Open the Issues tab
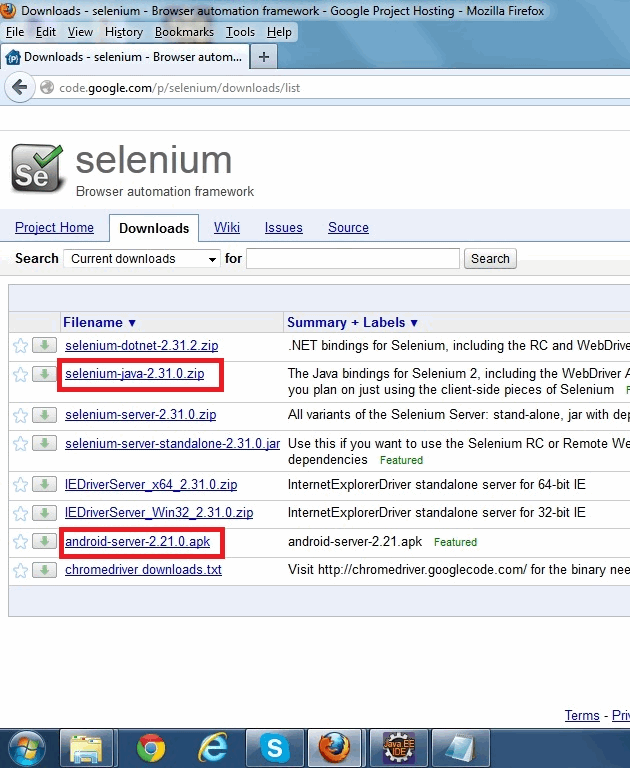This screenshot has height=768, width=630. pyautogui.click(x=284, y=227)
